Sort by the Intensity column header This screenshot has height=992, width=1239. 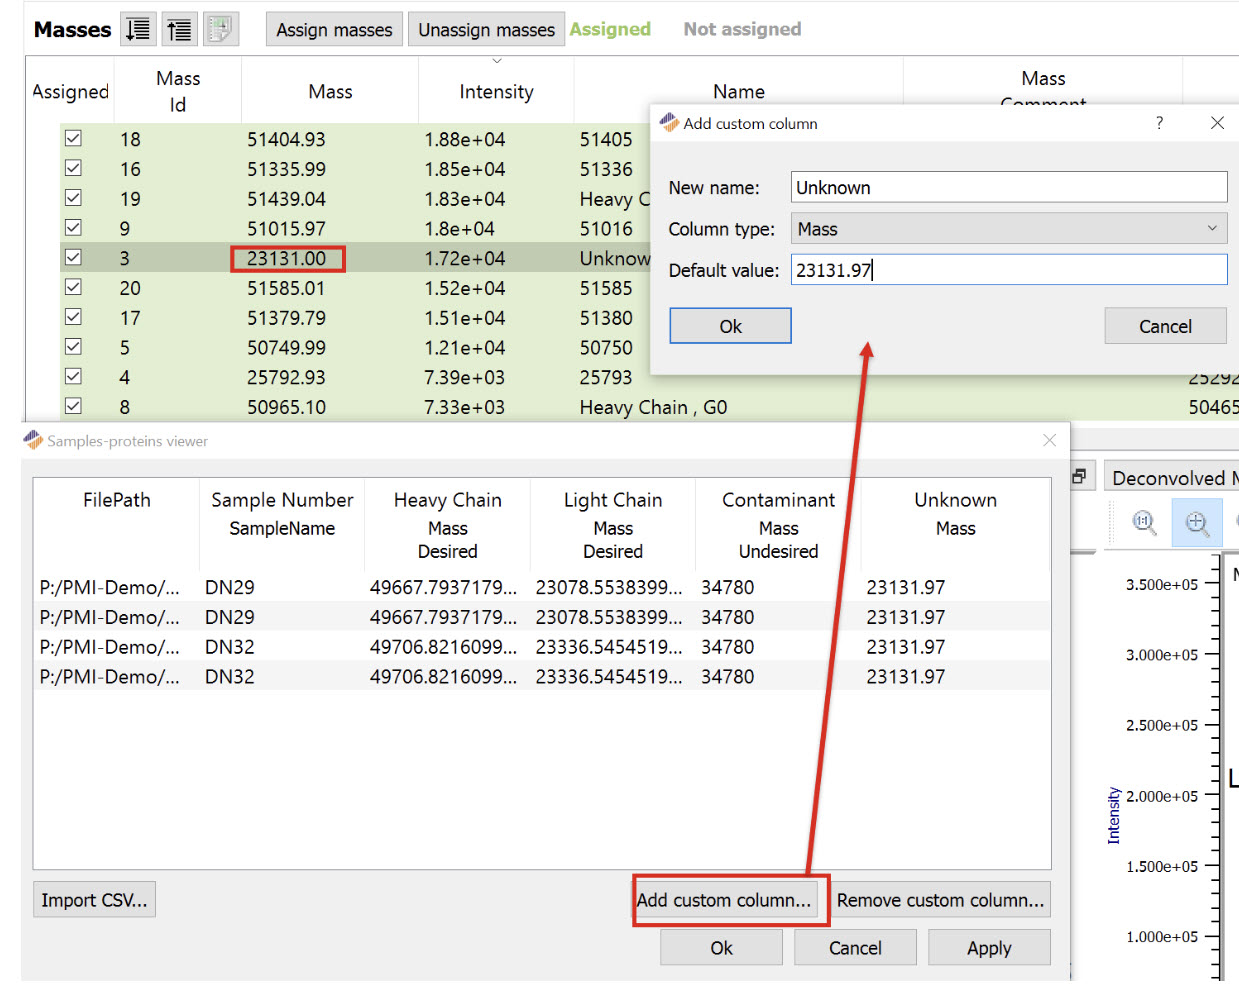[x=496, y=91]
